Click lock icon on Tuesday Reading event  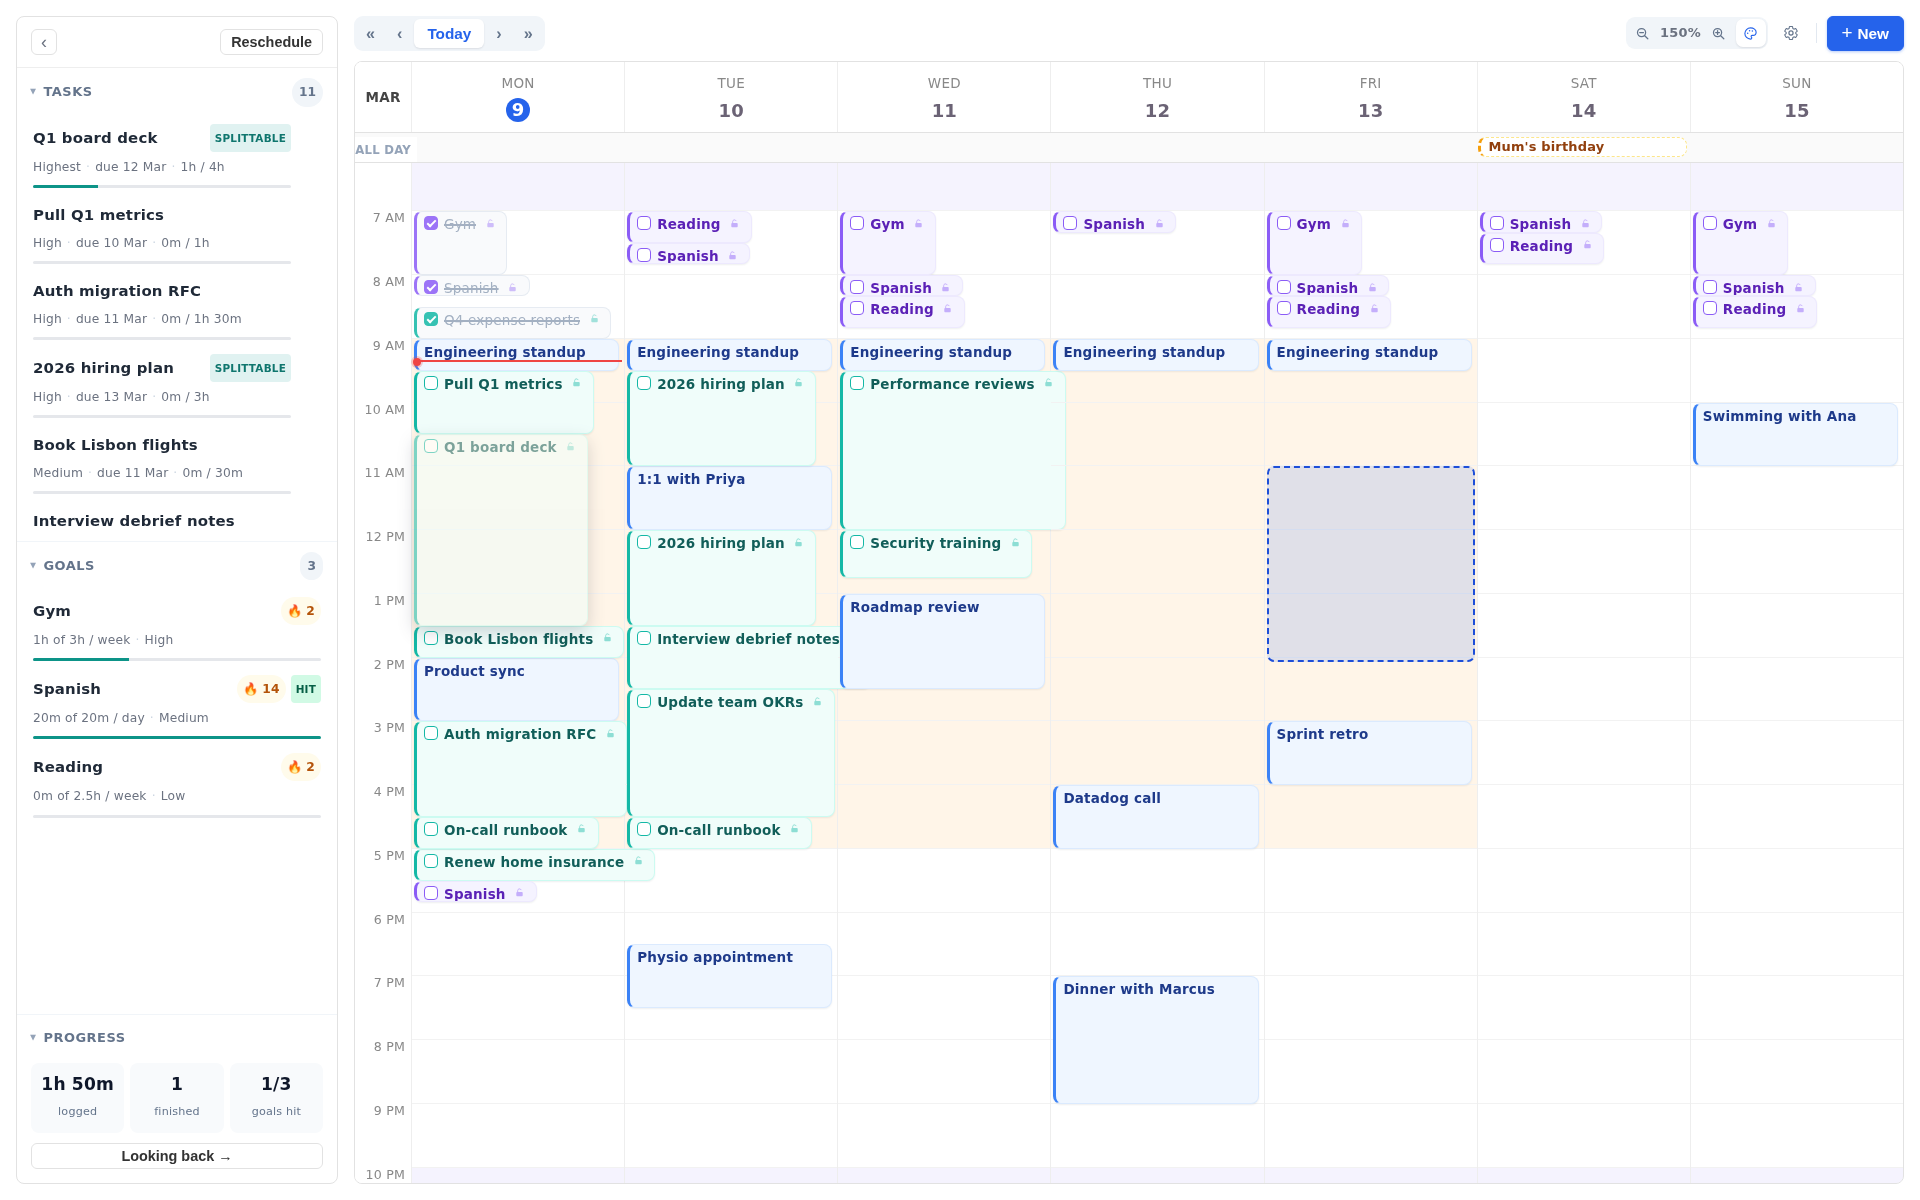pos(734,224)
